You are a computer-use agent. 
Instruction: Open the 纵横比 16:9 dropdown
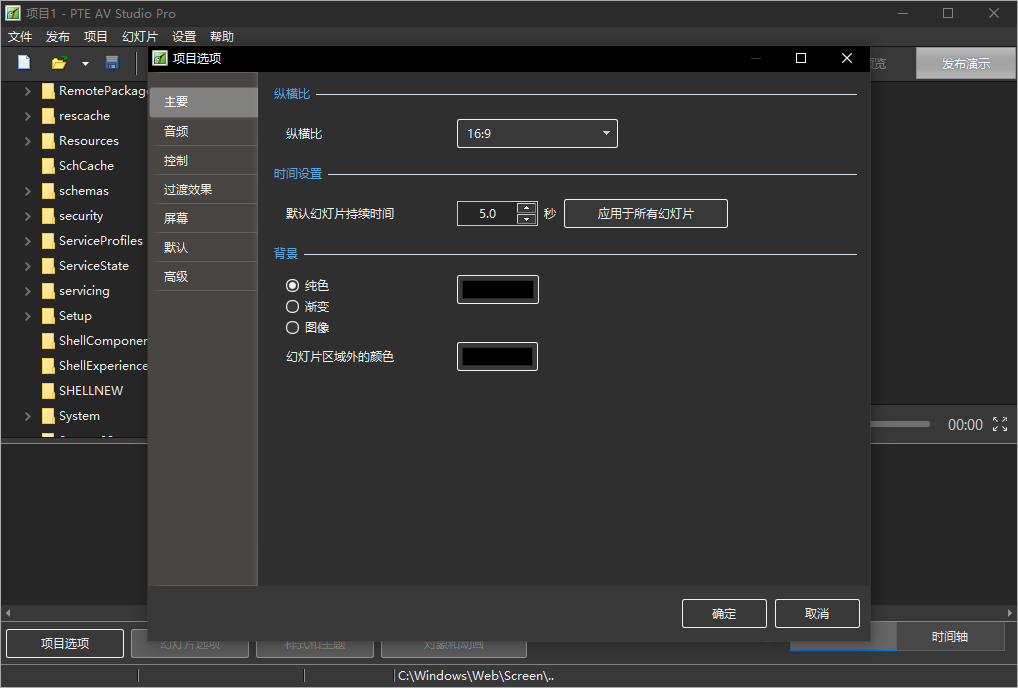pyautogui.click(x=606, y=133)
